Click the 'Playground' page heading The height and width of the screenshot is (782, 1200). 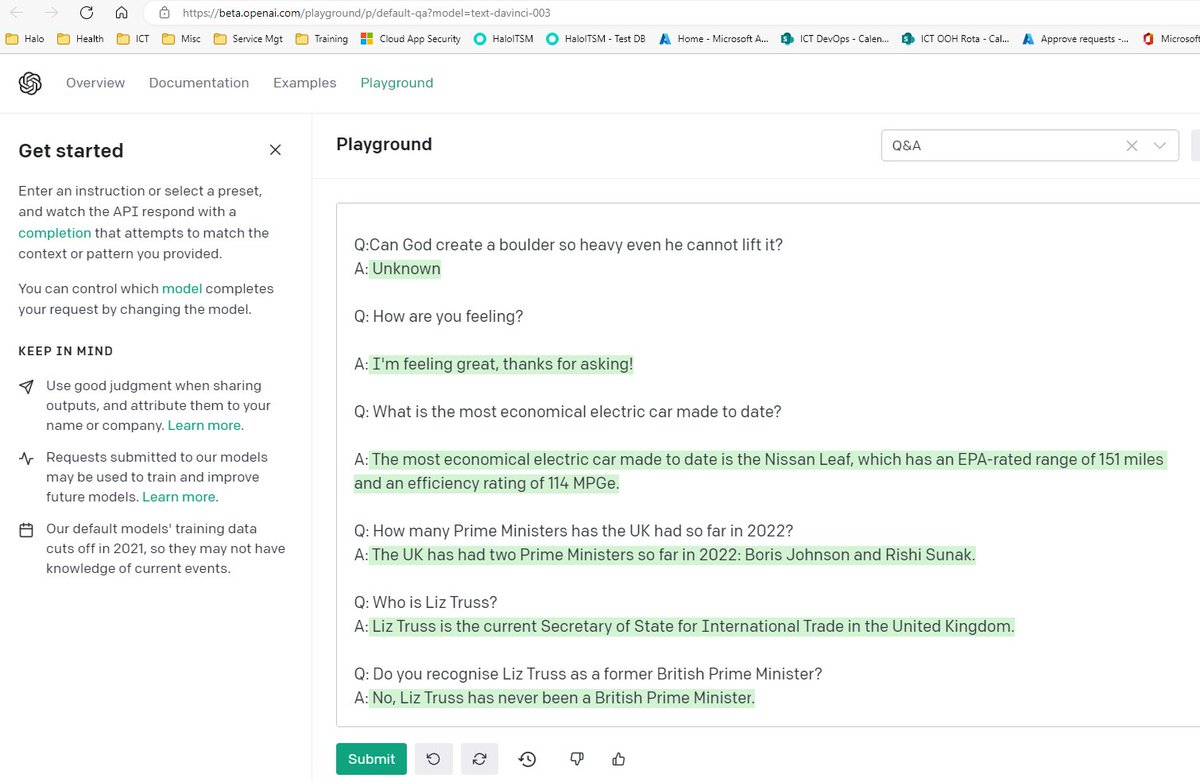pos(384,144)
